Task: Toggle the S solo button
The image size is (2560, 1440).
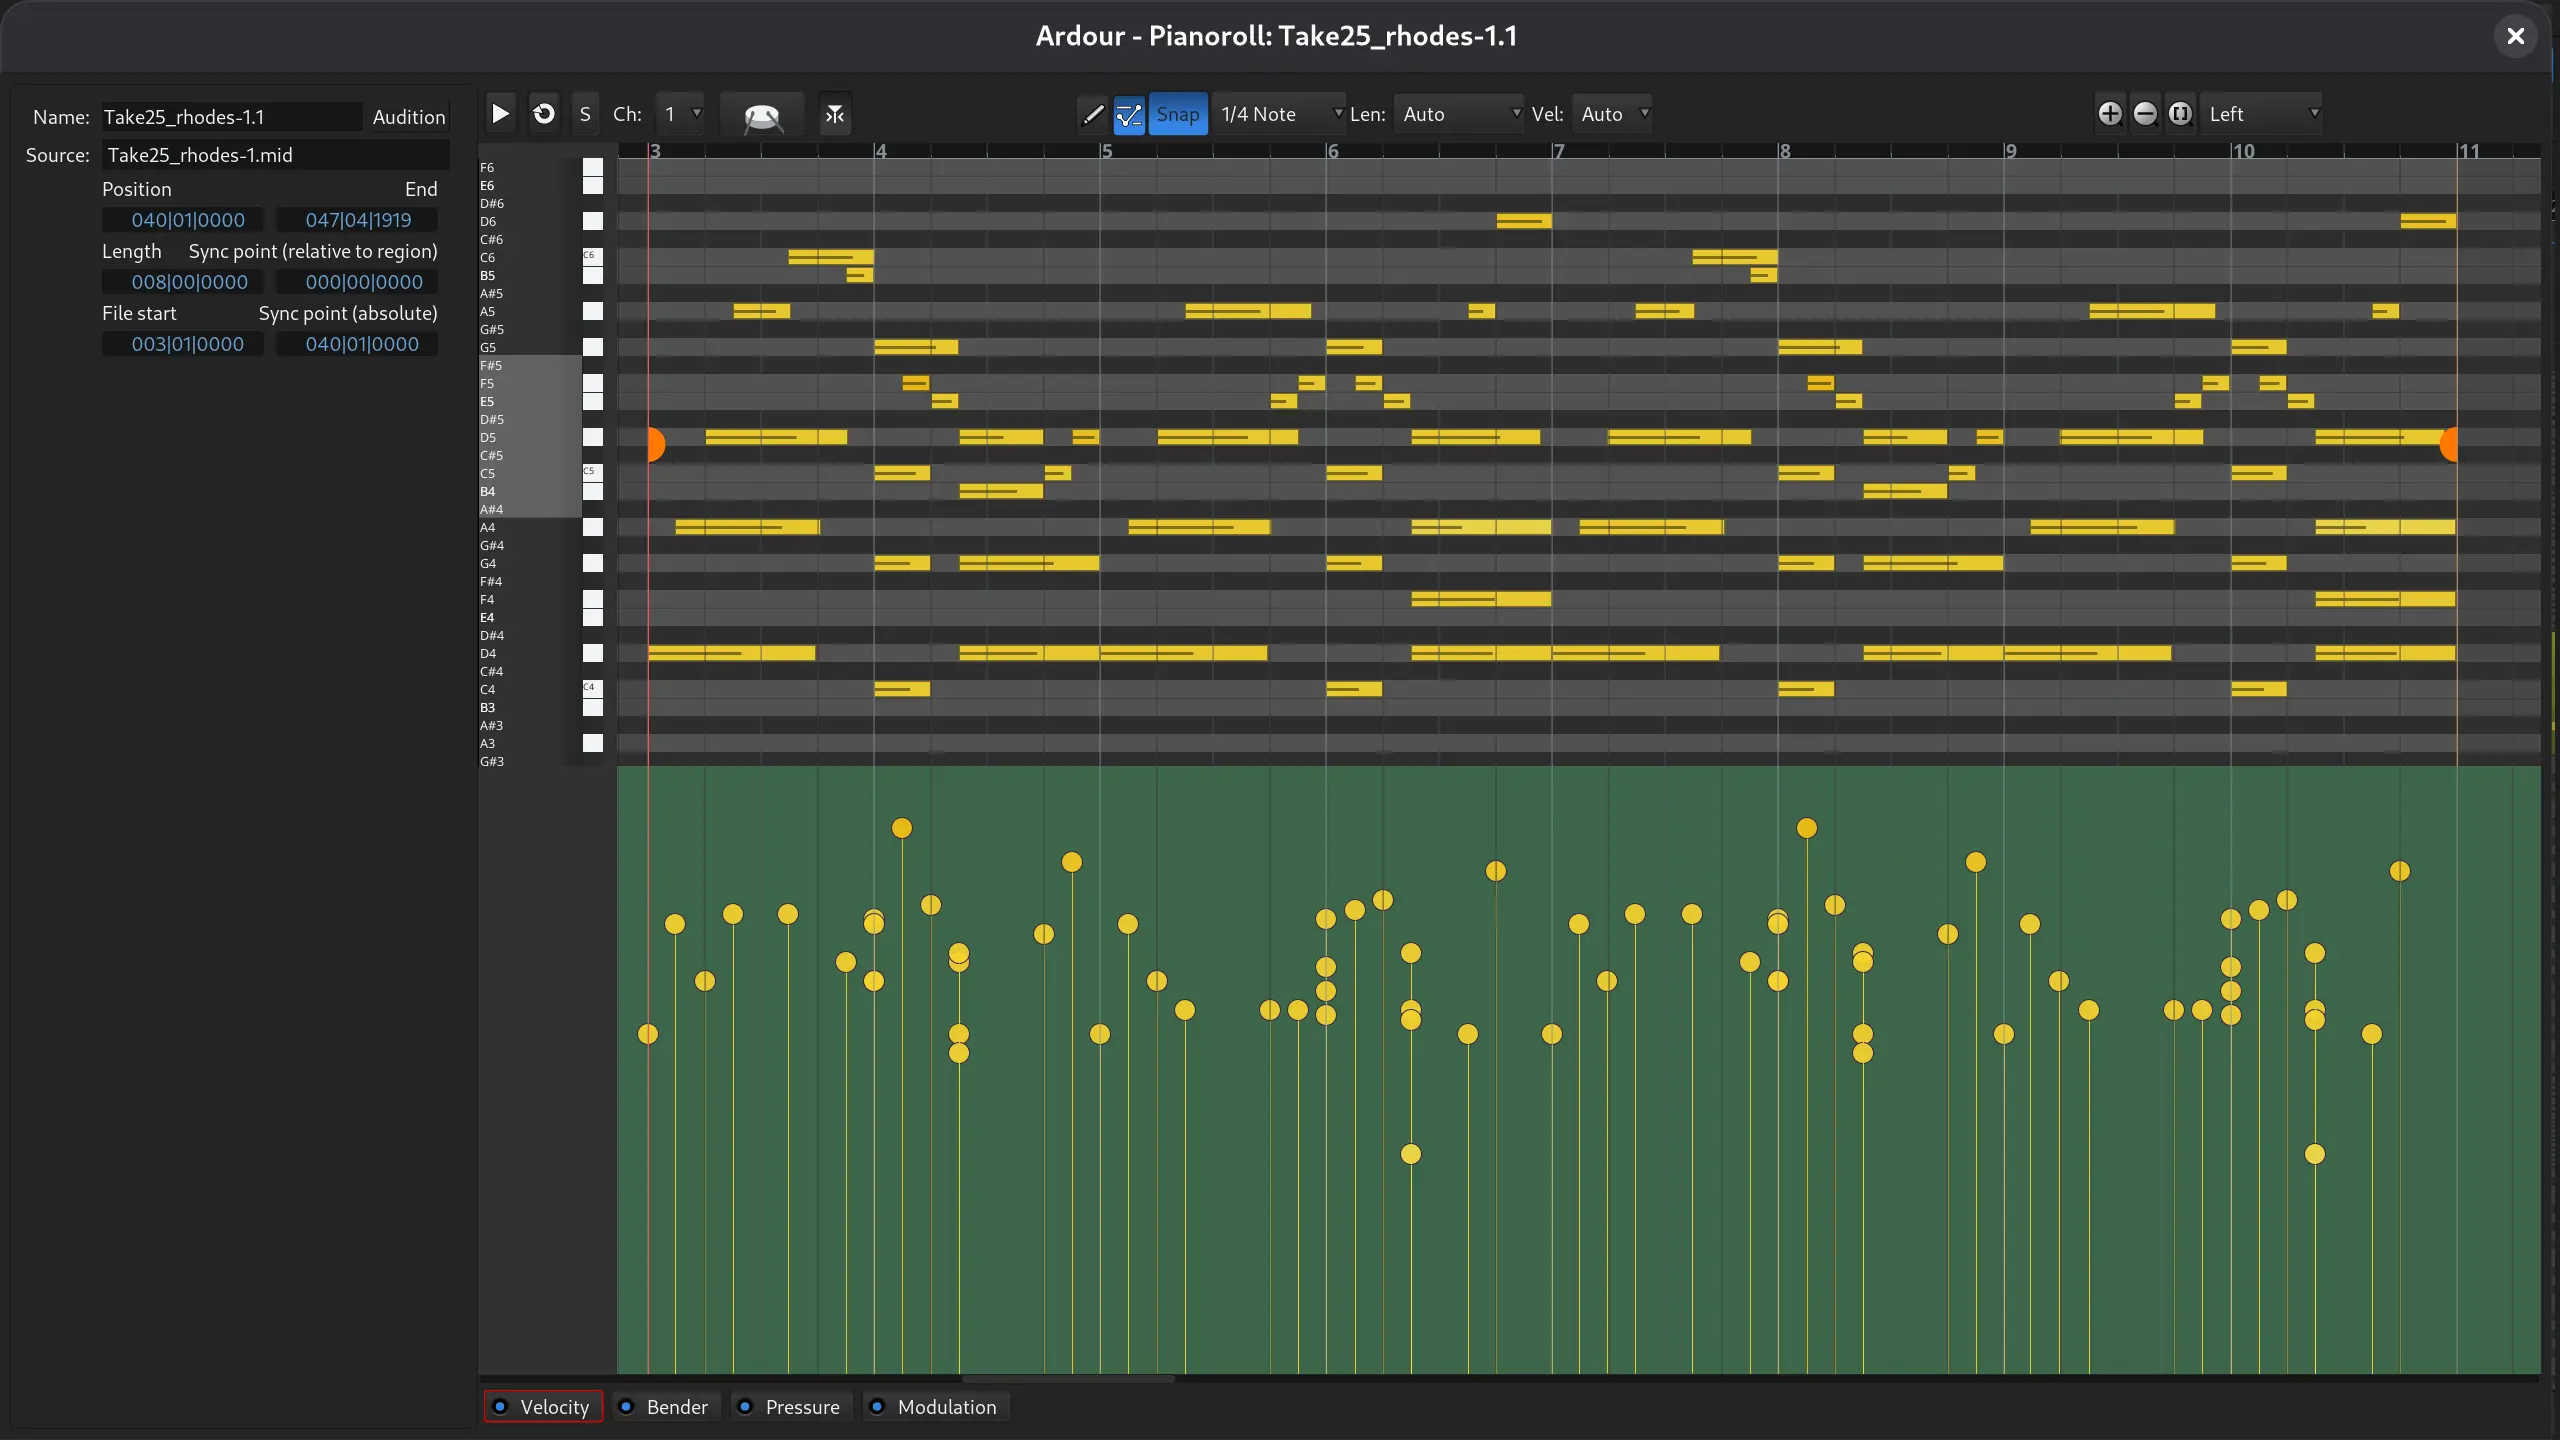Action: pyautogui.click(x=585, y=114)
